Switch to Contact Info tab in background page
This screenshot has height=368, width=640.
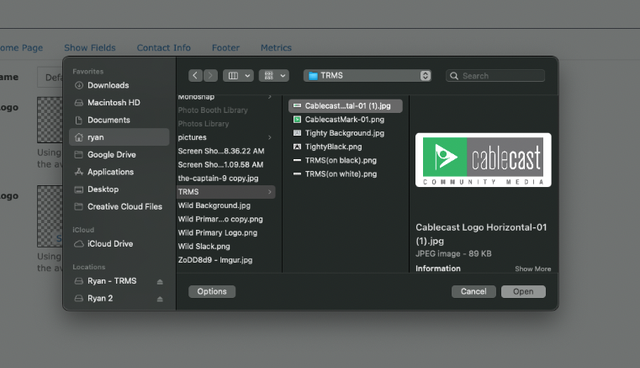[164, 48]
